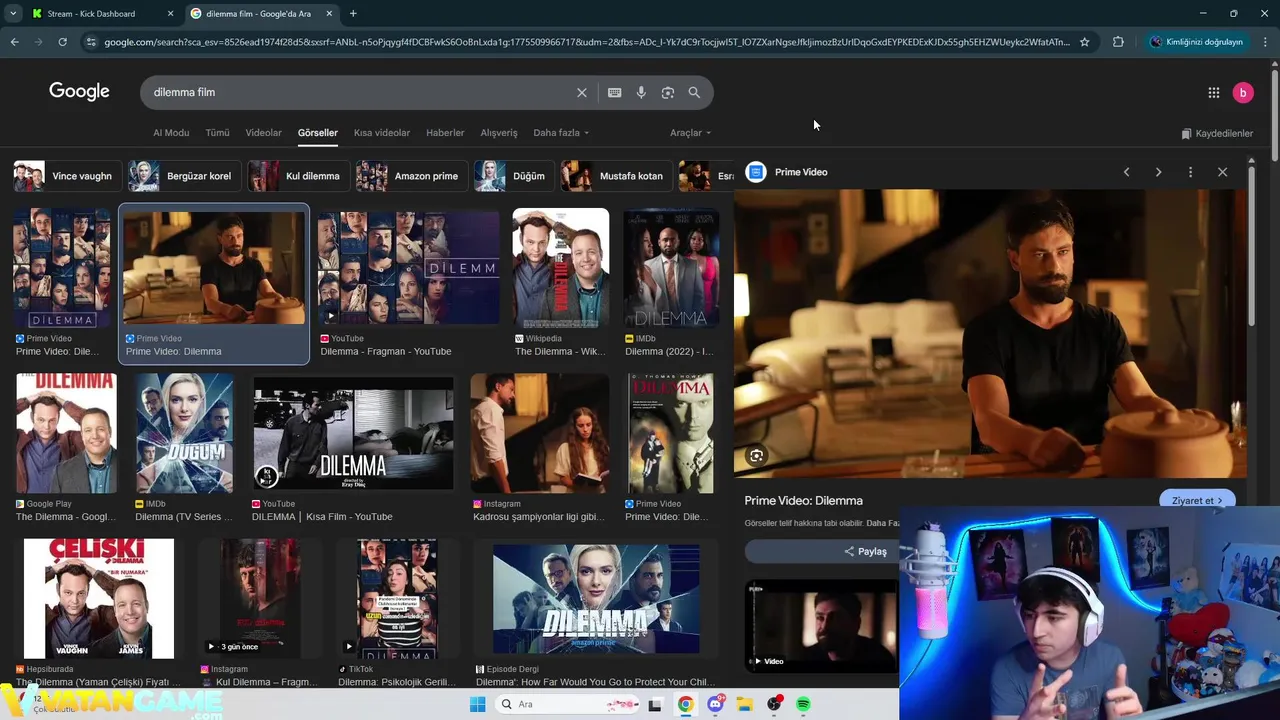Open the large preview image
This screenshot has height=720, width=1280.
(x=990, y=334)
